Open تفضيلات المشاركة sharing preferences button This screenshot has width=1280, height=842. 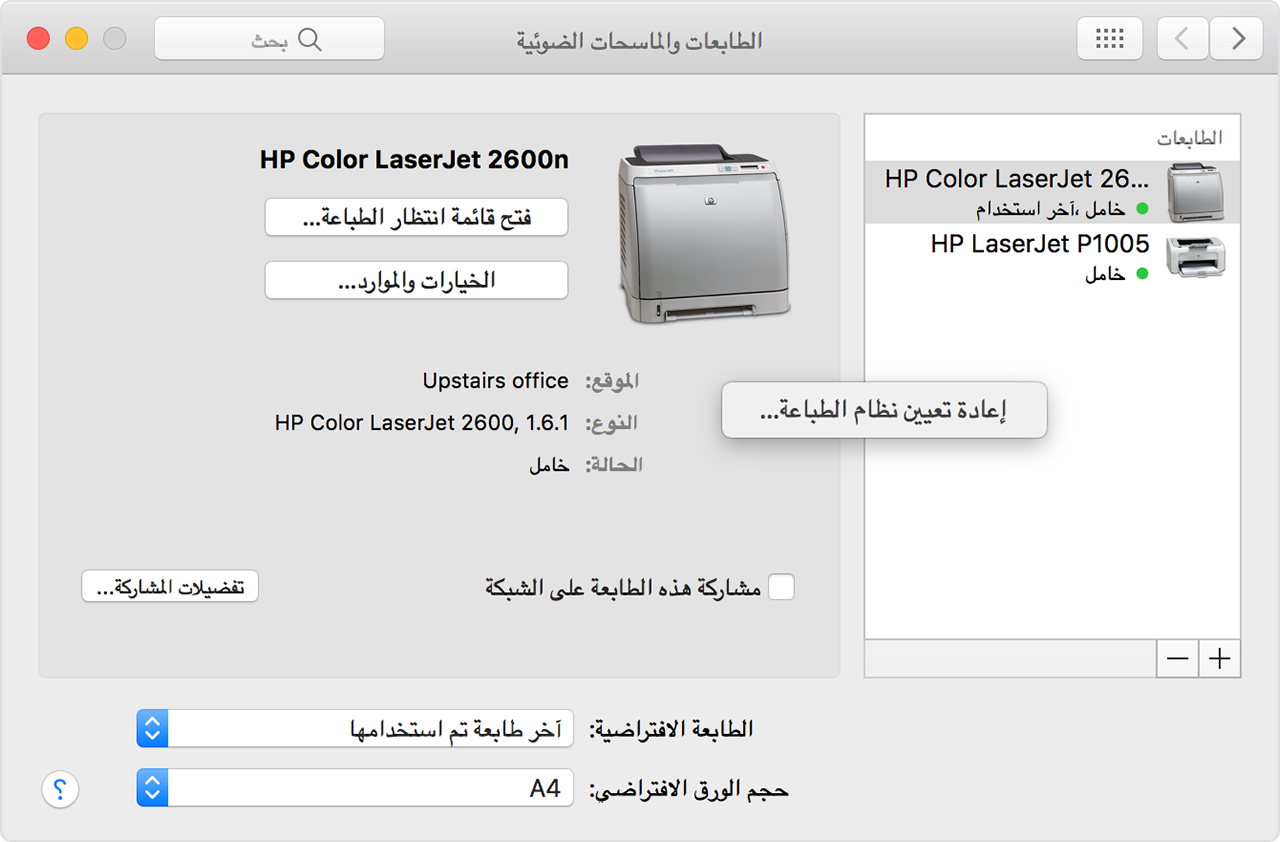click(170, 587)
